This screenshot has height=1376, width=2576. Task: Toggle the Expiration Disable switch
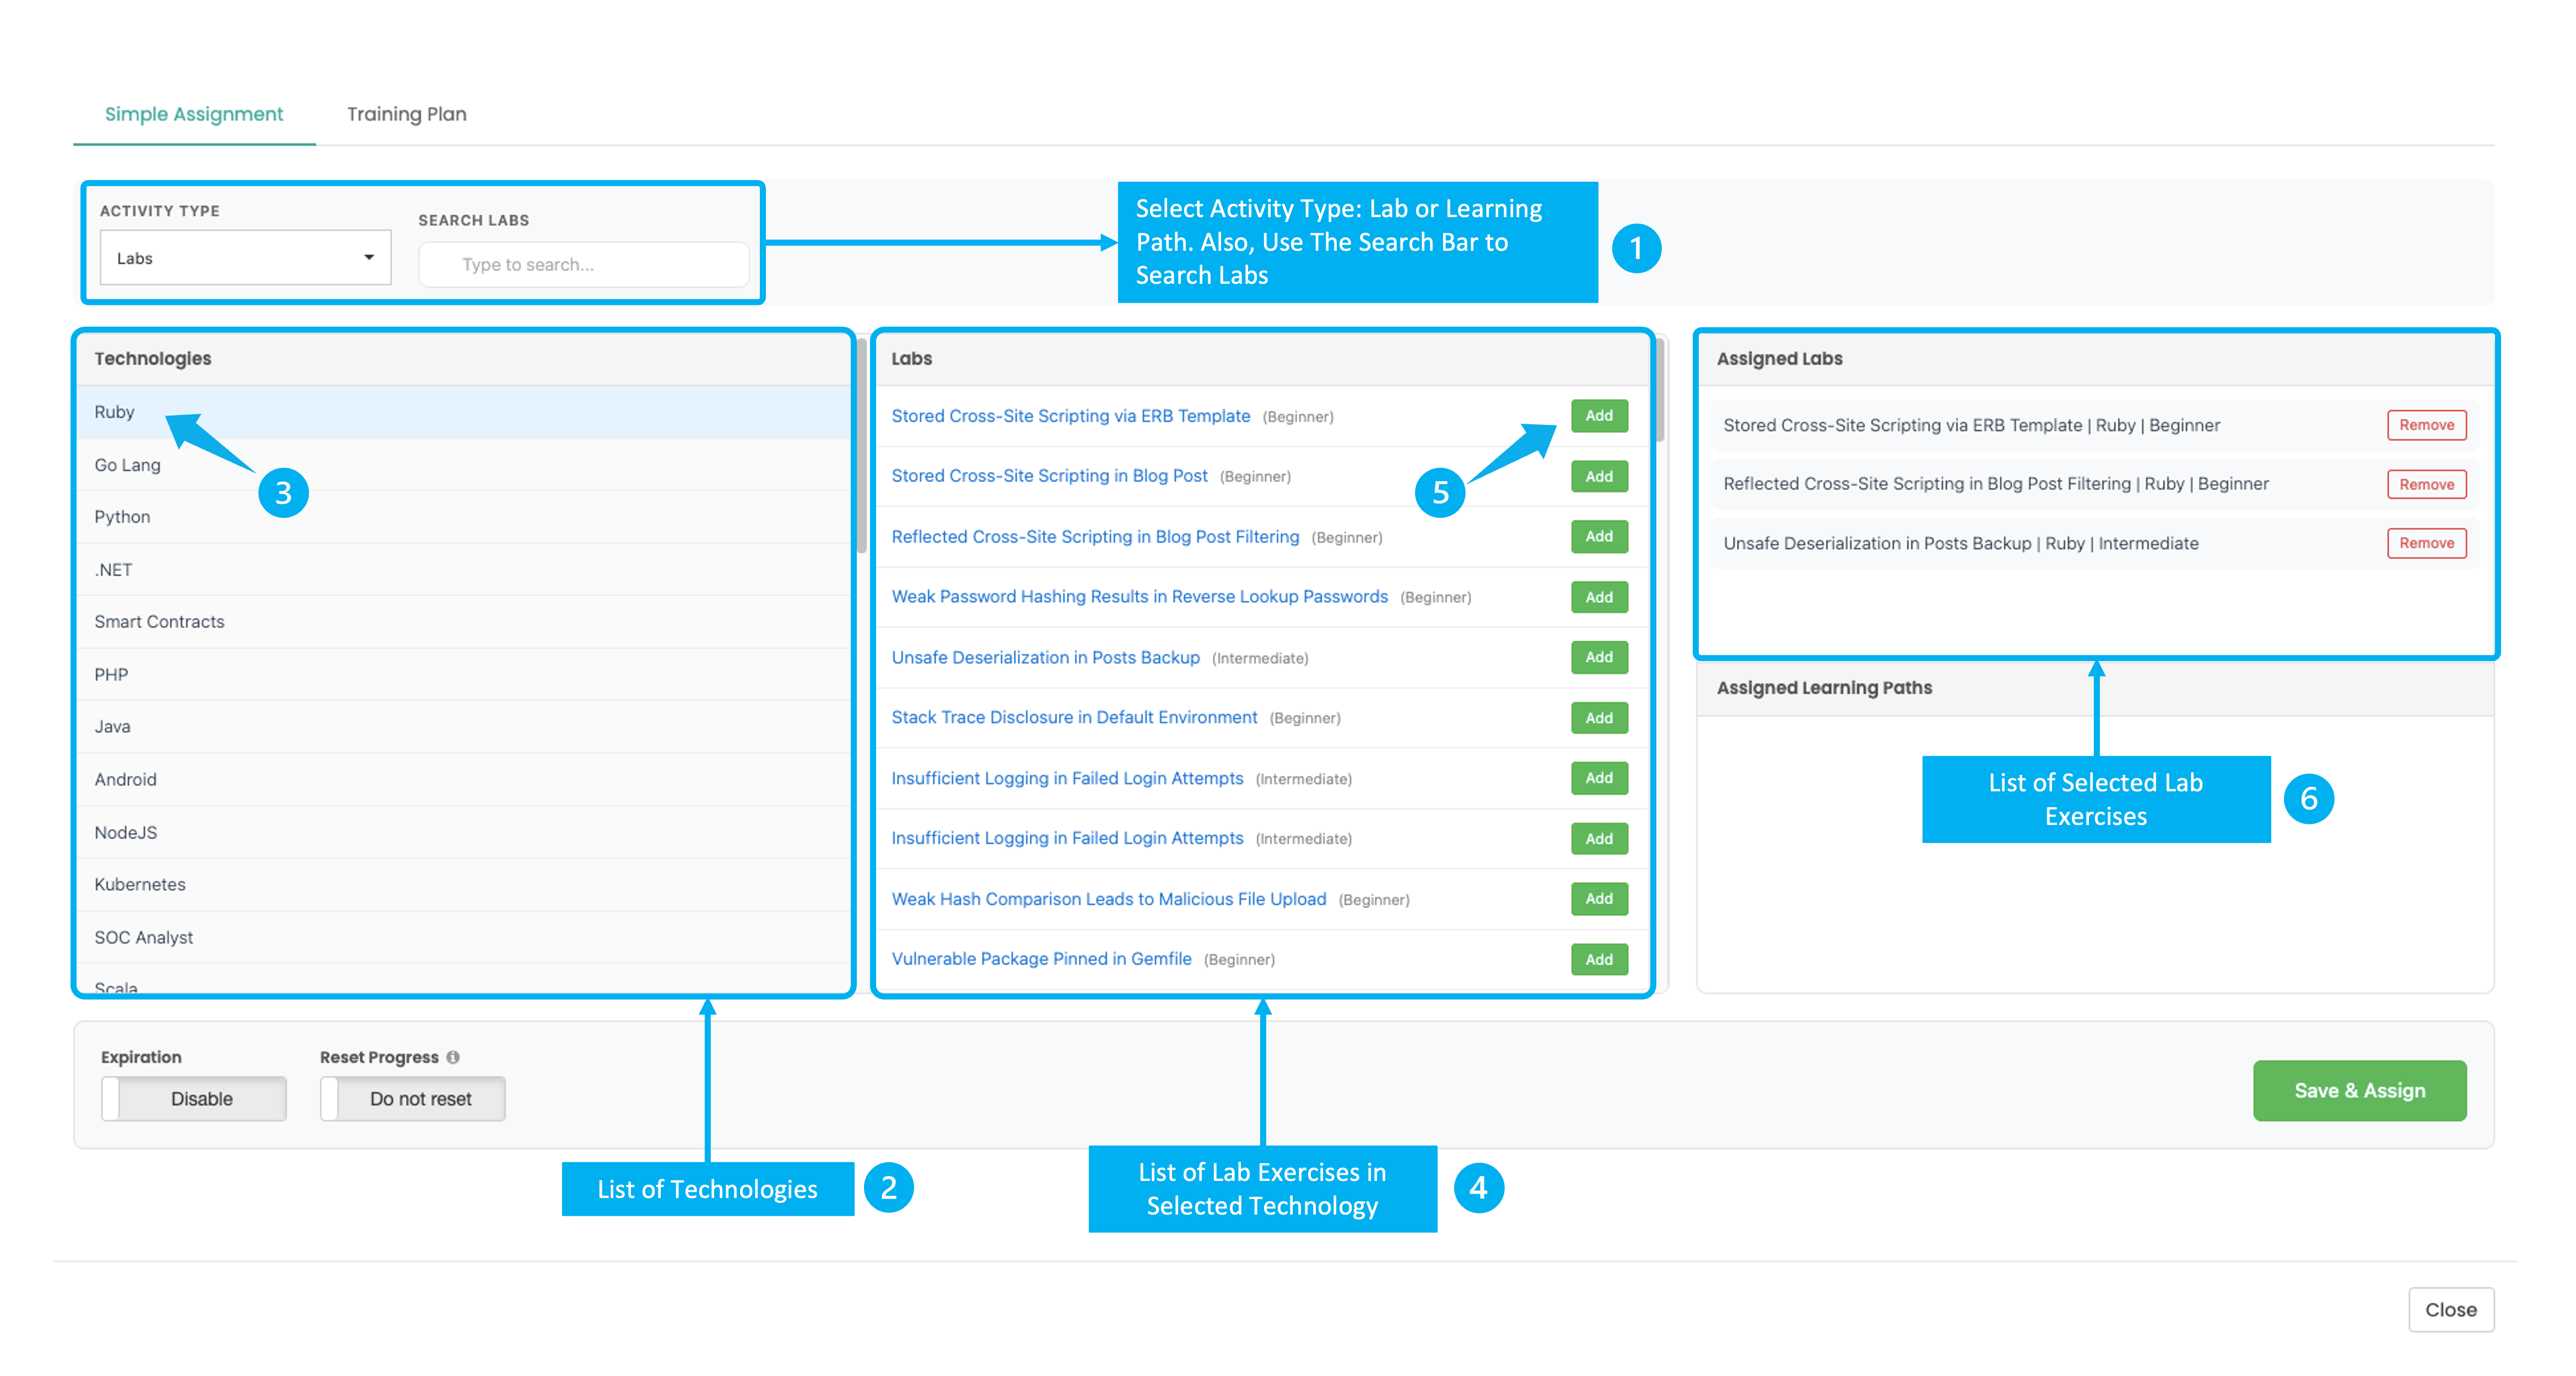[194, 1099]
